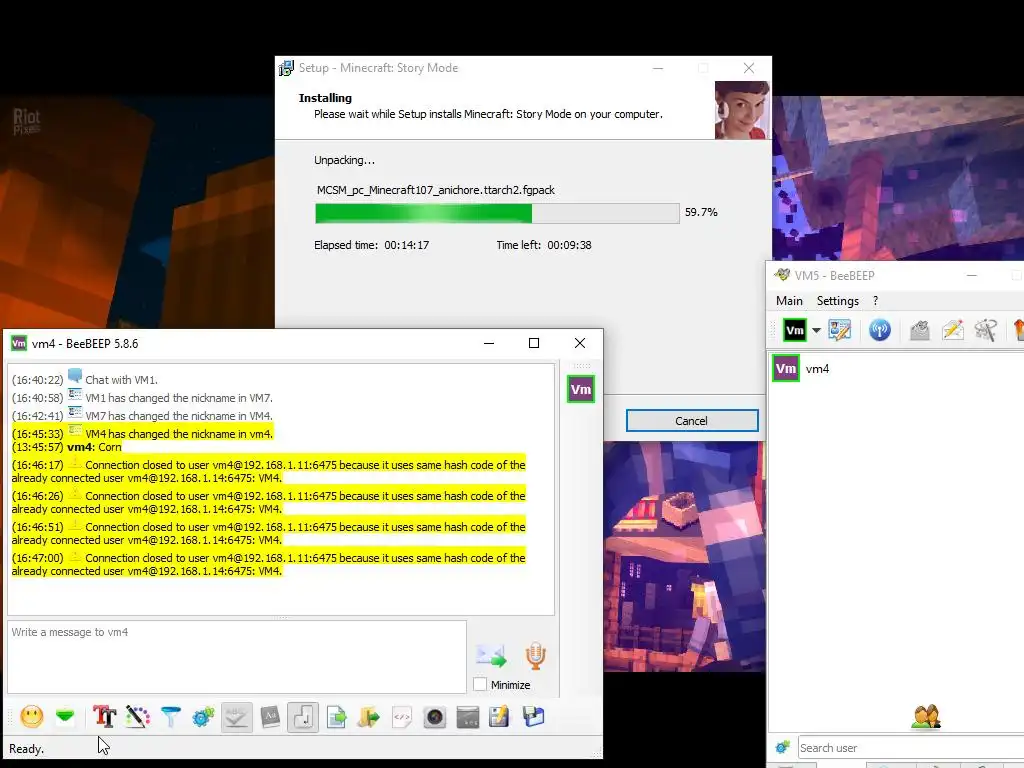Click the Vm status avatar in VM5 toolbar
This screenshot has width=1024, height=768.
tap(795, 330)
